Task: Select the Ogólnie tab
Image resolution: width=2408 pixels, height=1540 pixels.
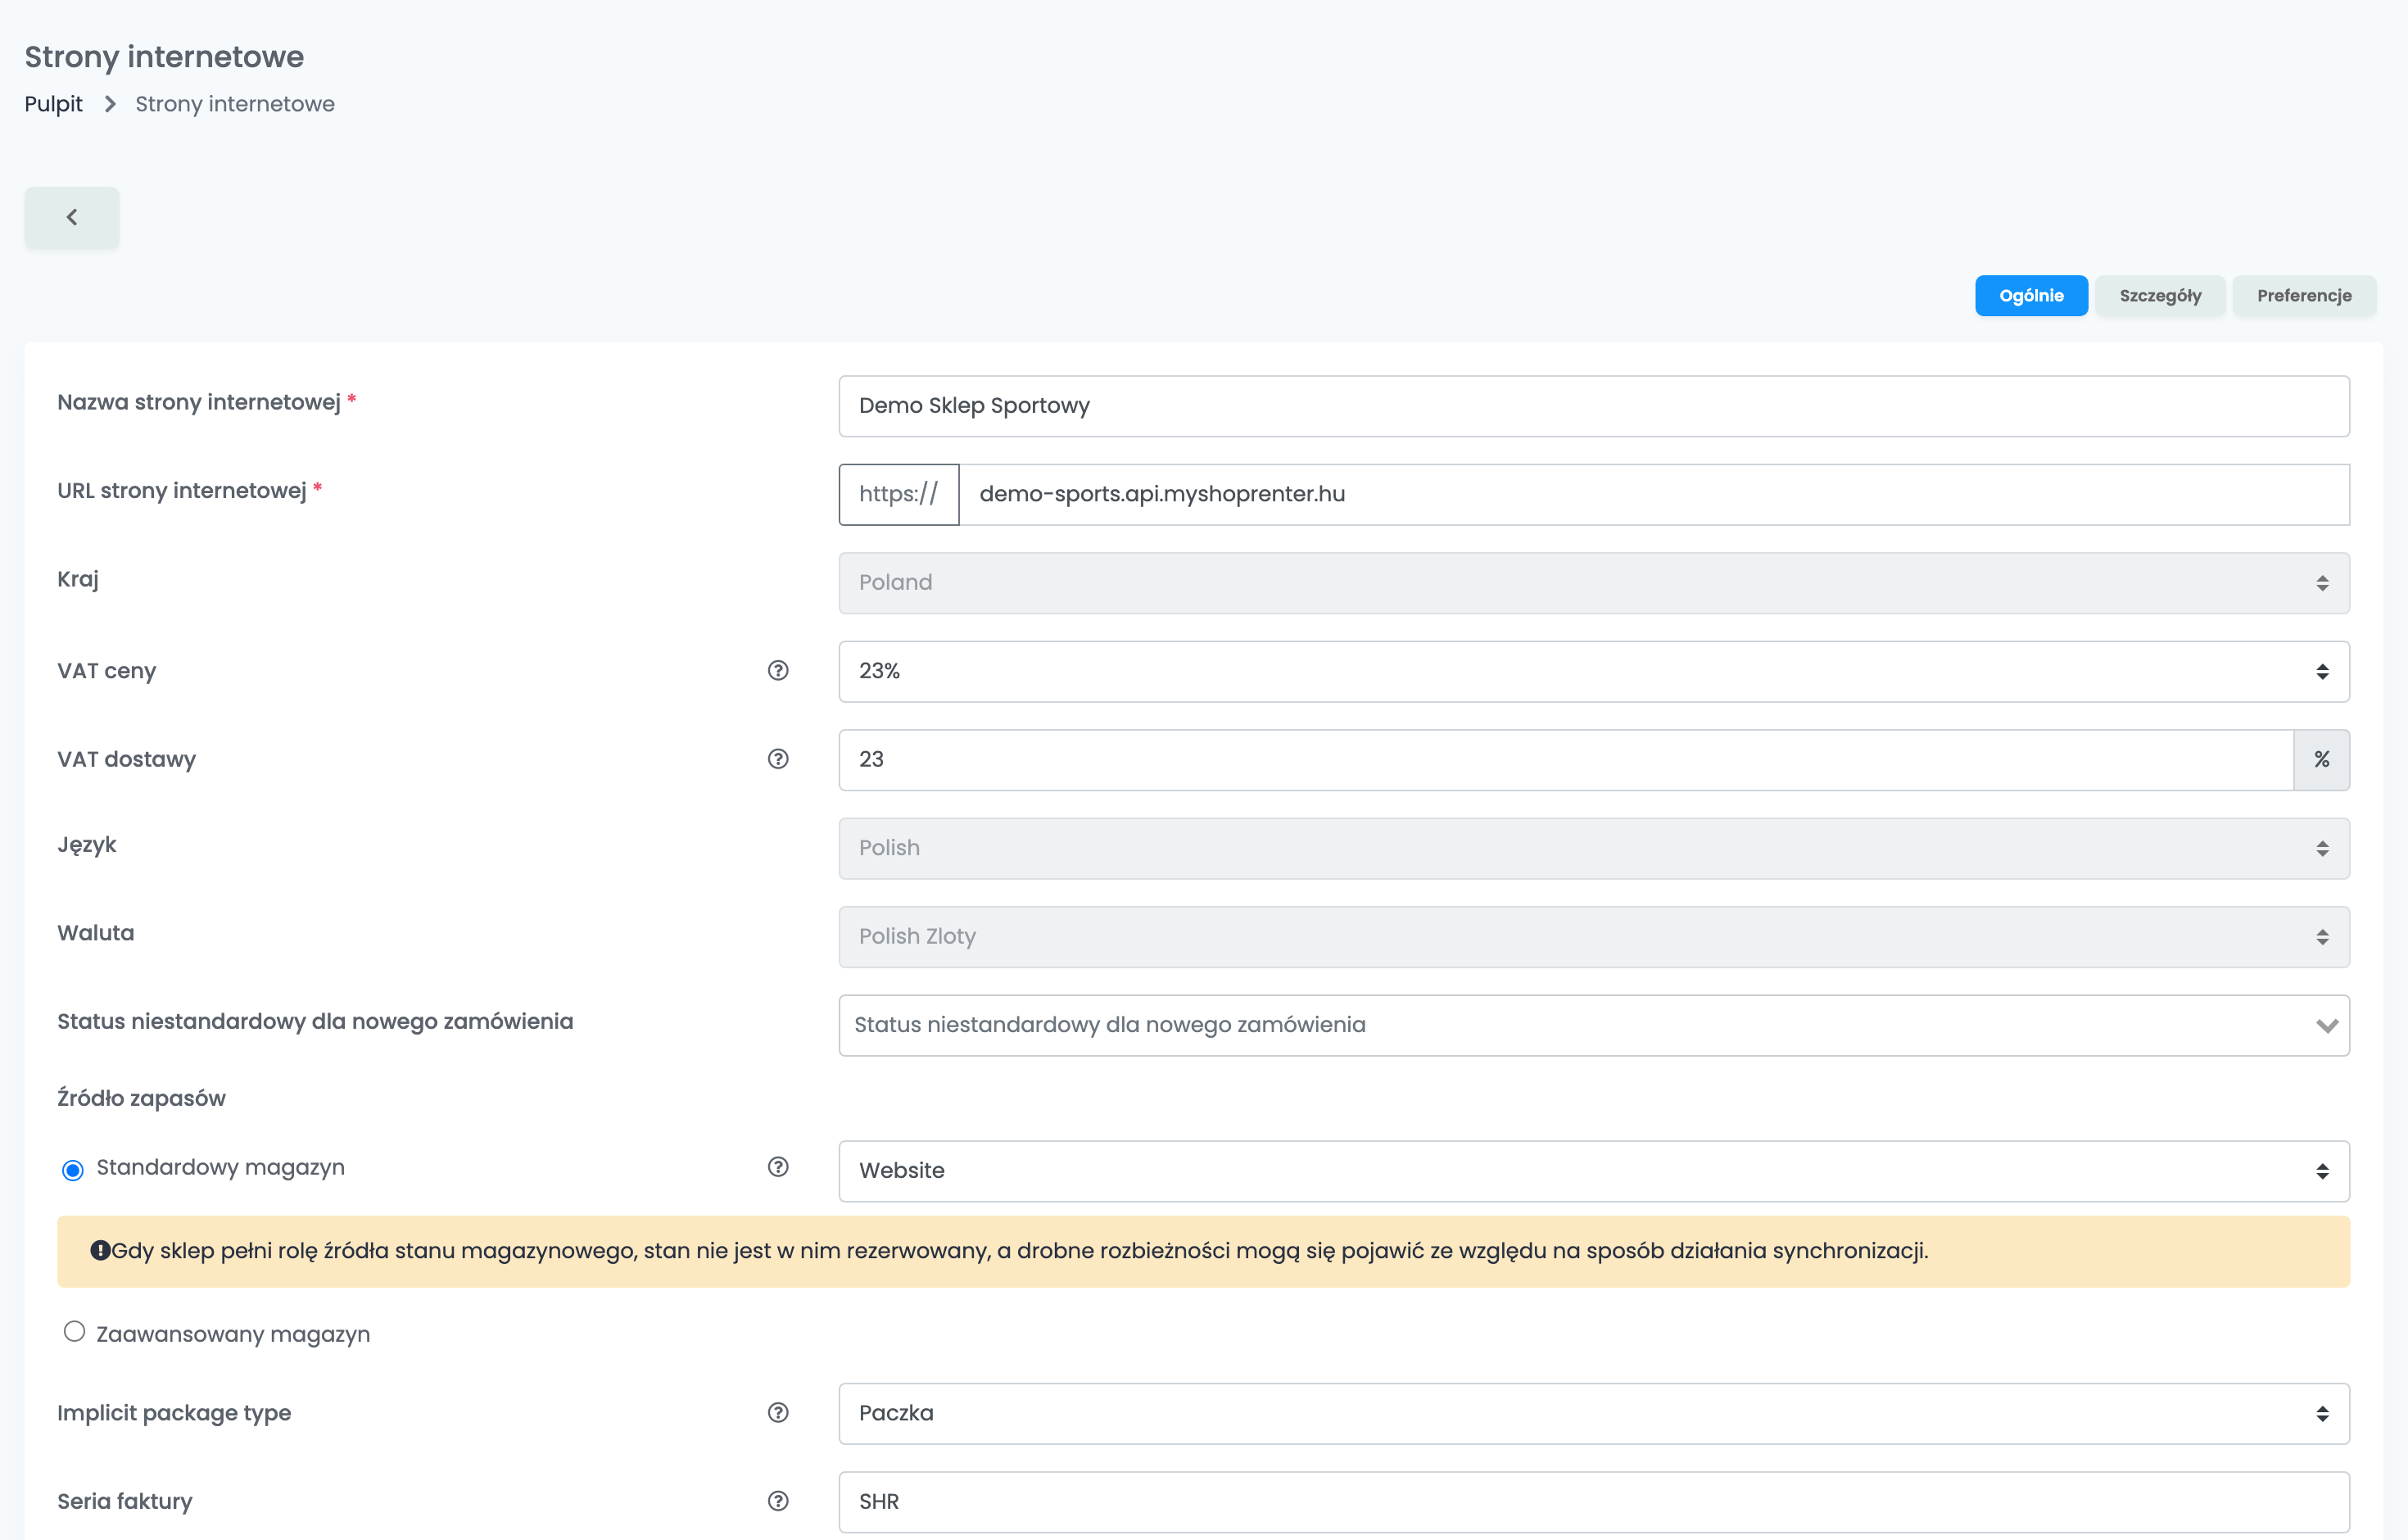Action: click(2031, 296)
